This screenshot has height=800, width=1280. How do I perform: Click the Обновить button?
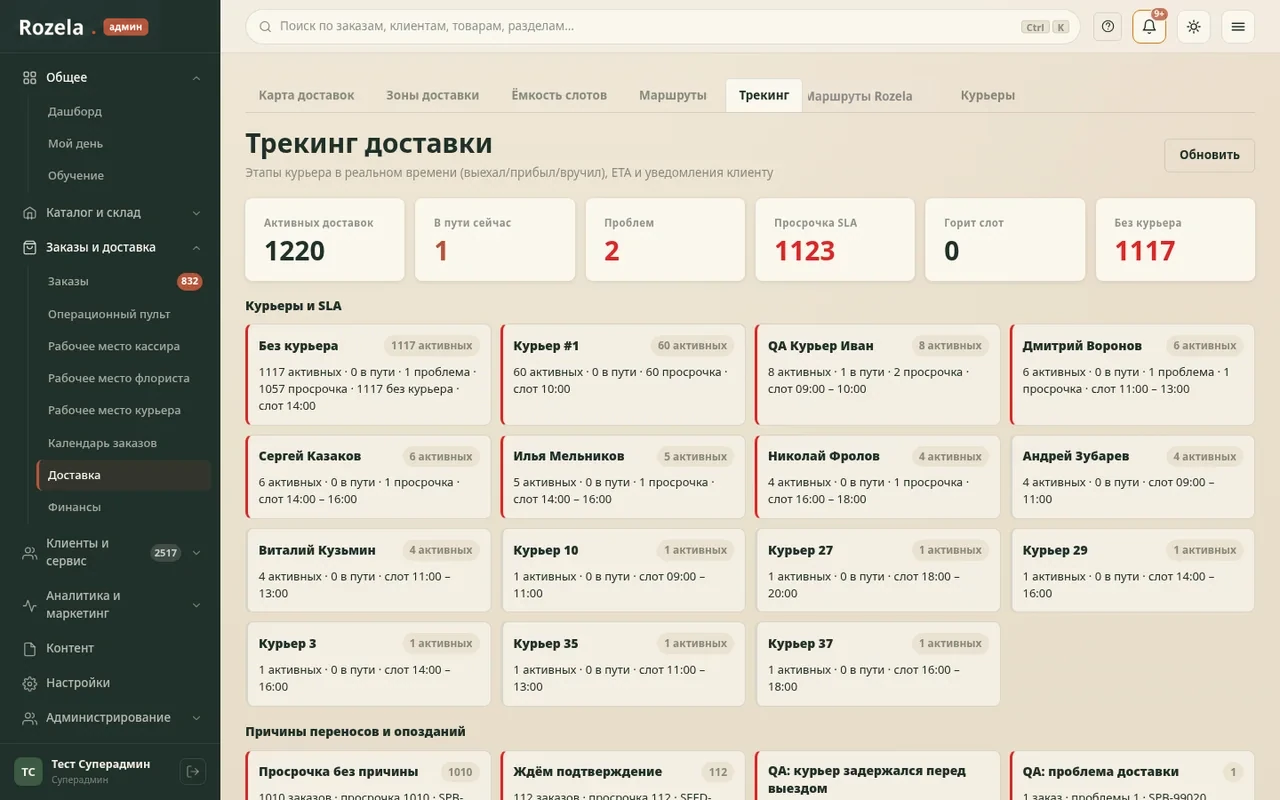point(1209,155)
